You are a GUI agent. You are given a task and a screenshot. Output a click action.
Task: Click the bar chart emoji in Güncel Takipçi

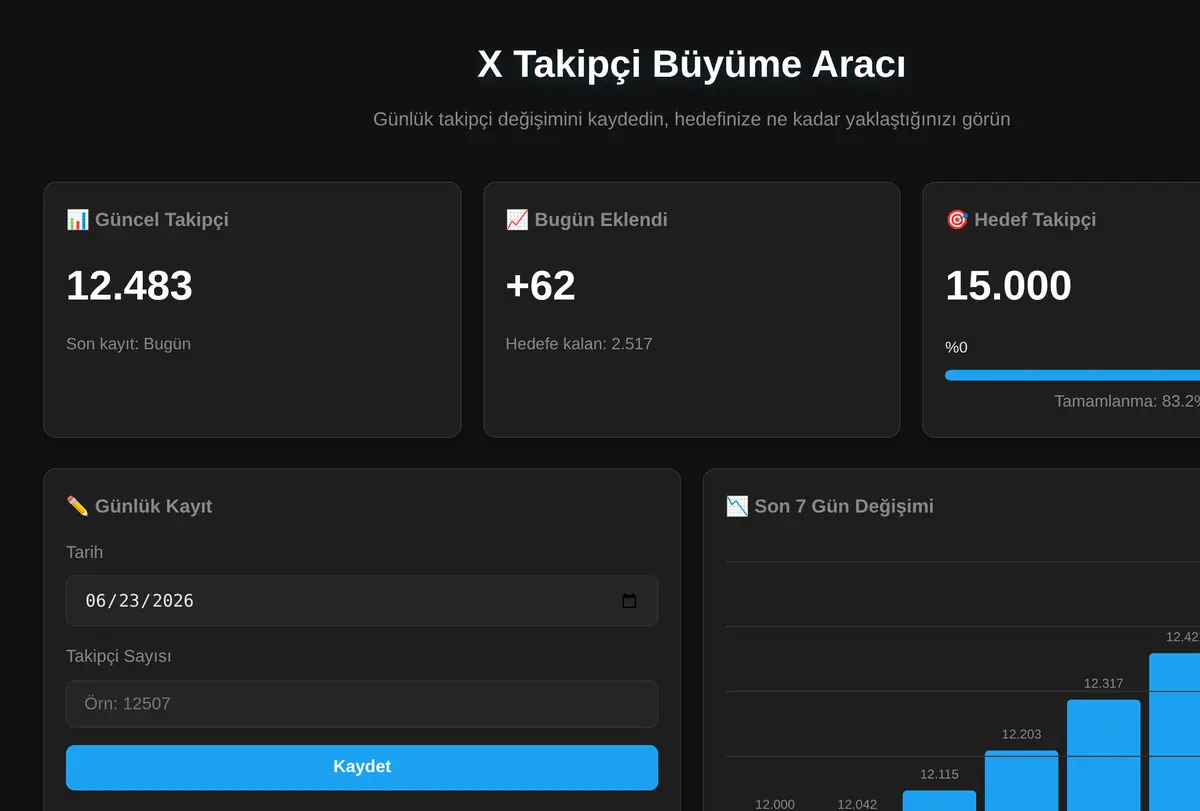tap(77, 219)
